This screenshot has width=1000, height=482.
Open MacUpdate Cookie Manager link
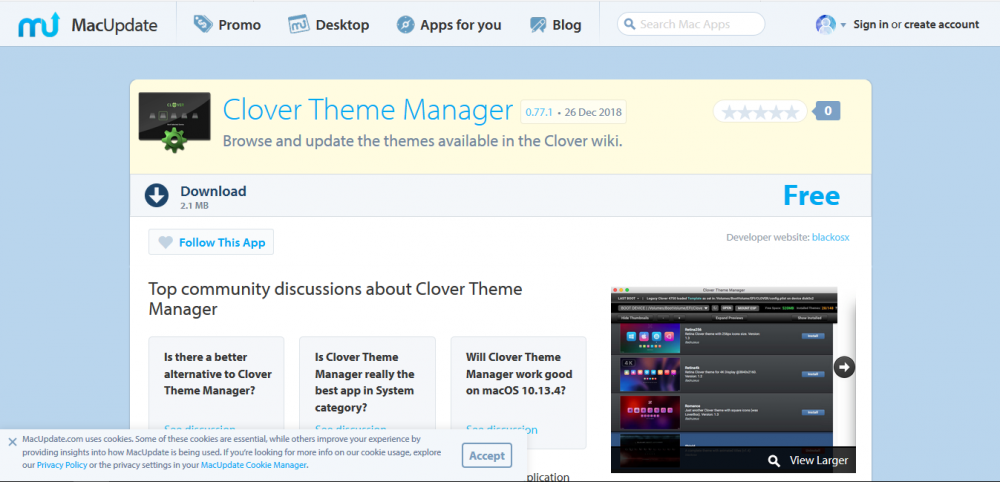254,465
